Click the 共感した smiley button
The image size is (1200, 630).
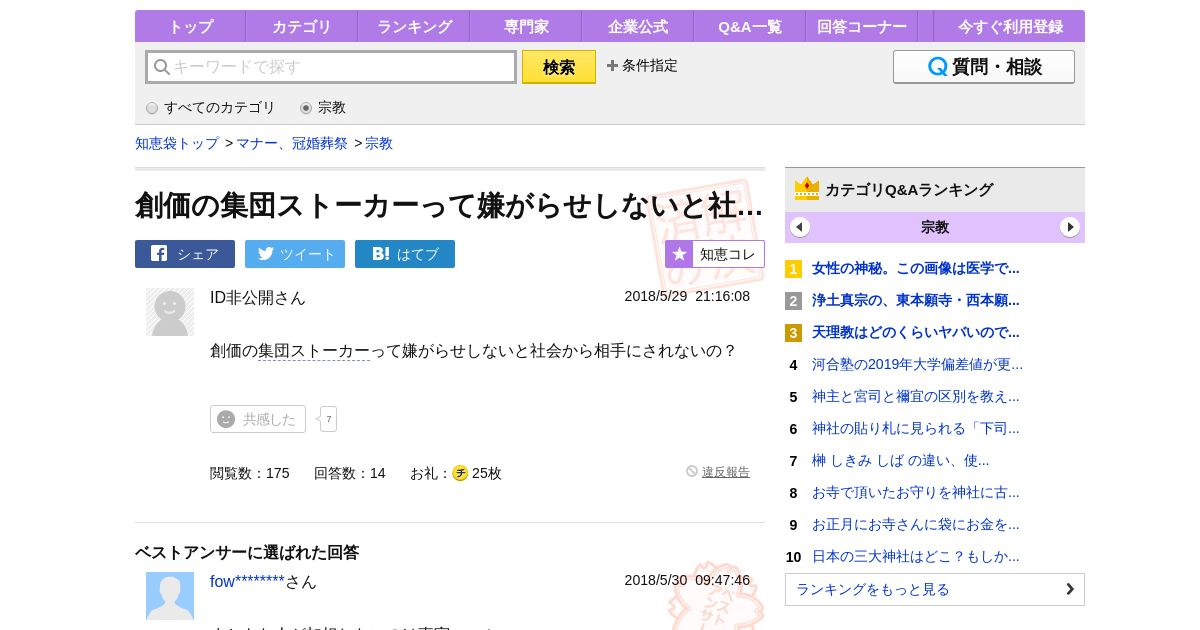click(x=258, y=419)
